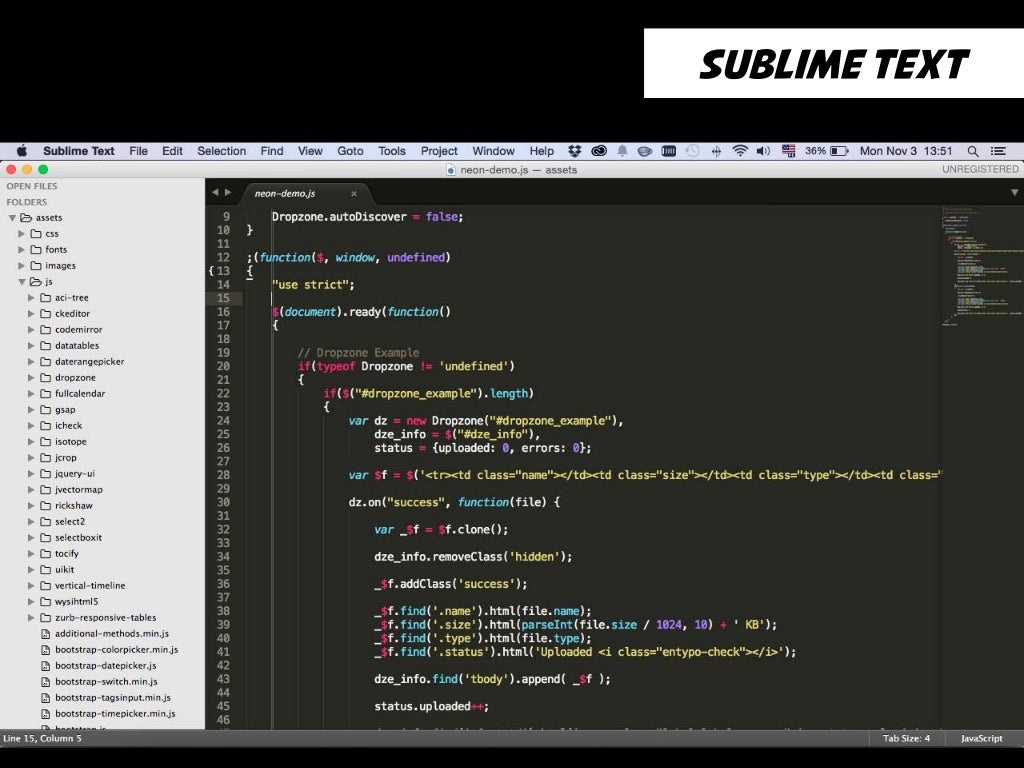Click the Wi-Fi status icon
Image resolution: width=1024 pixels, height=768 pixels.
740,151
